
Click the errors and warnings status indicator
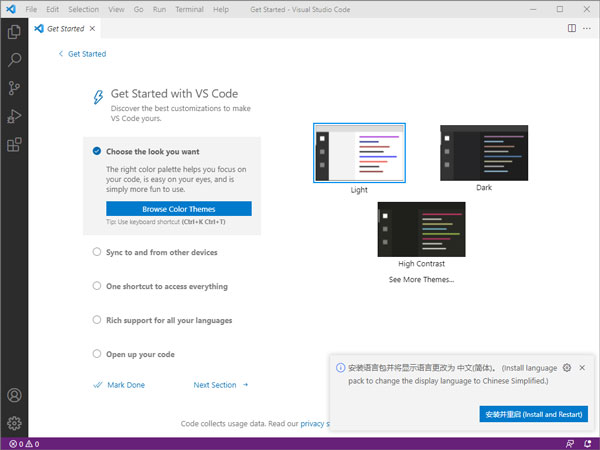pos(24,444)
